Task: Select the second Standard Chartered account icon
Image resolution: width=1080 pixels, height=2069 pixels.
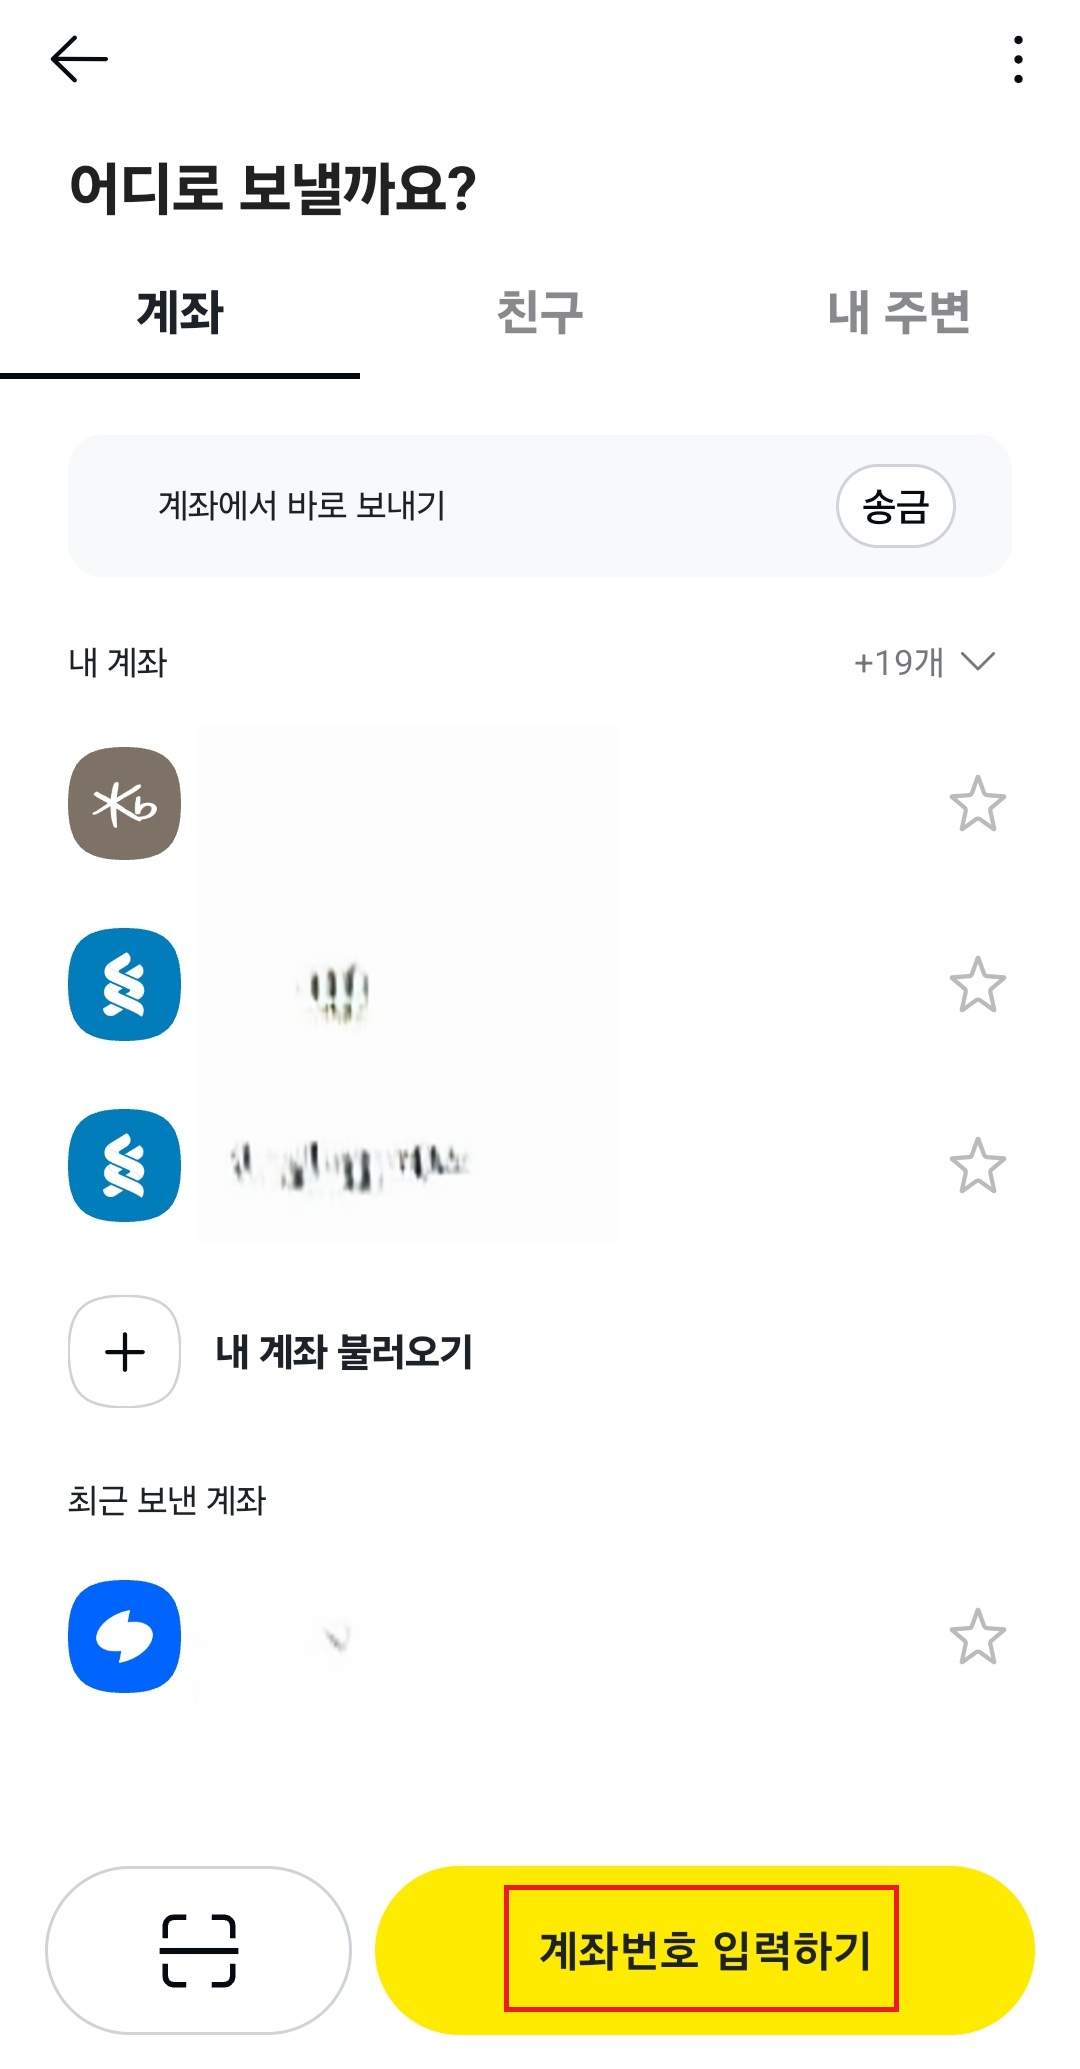Action: pyautogui.click(x=125, y=1165)
